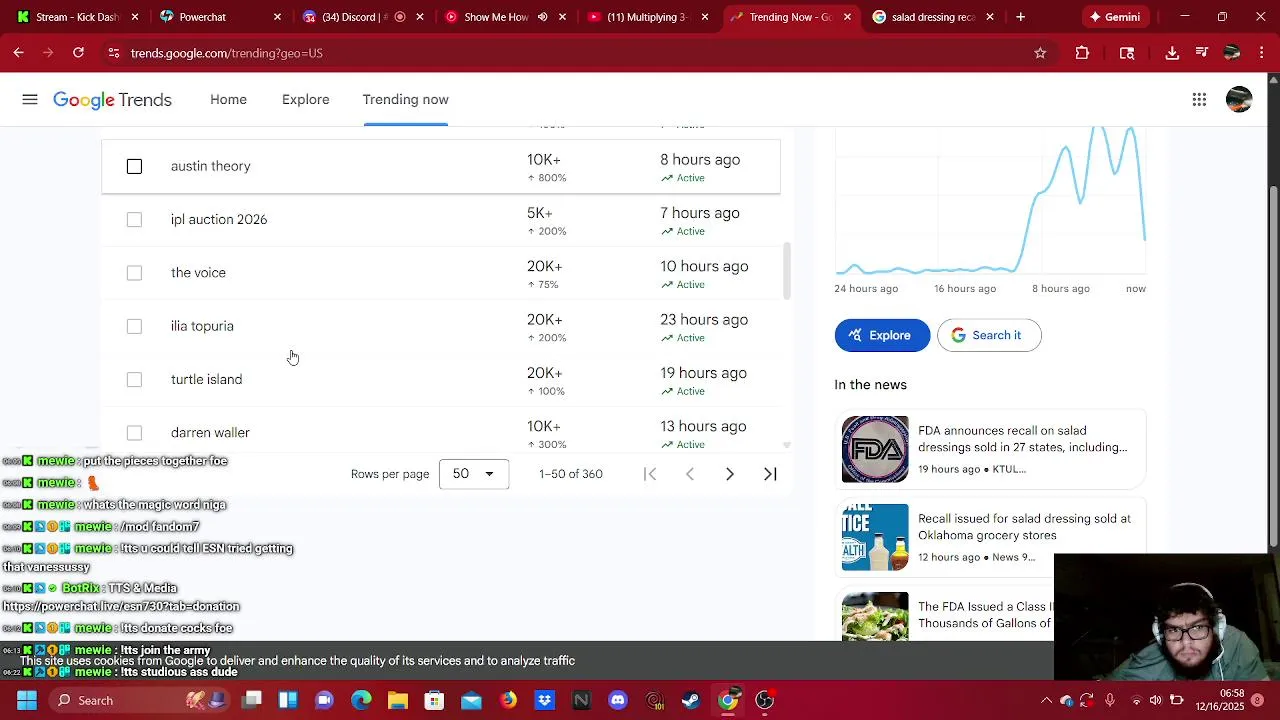Open Mail app from taskbar

point(471,700)
